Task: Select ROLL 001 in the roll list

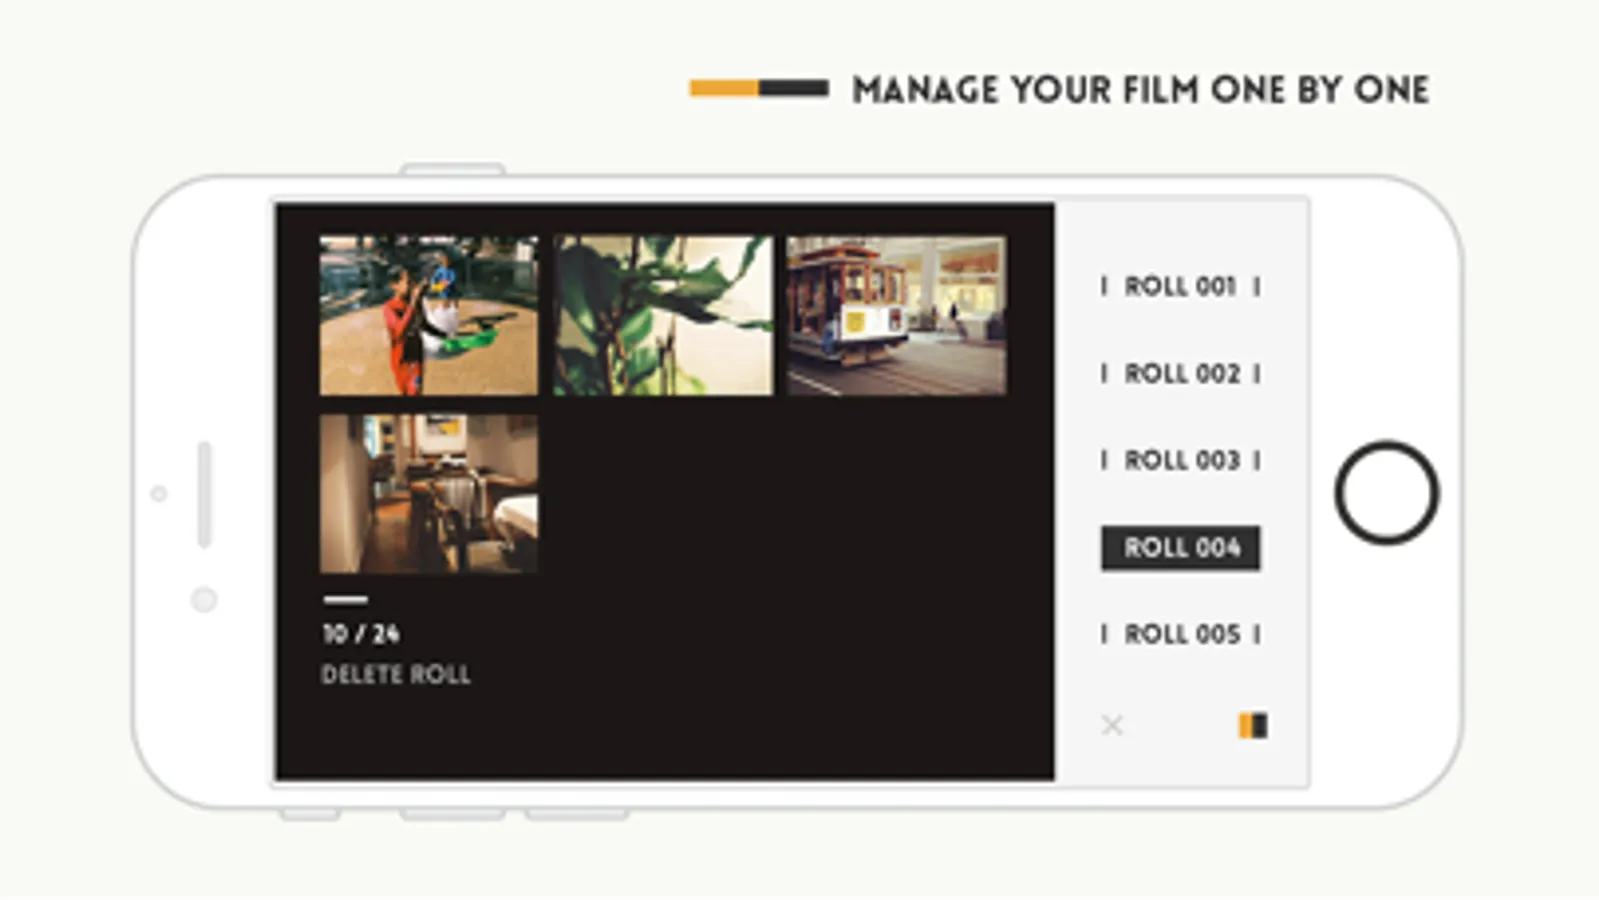Action: [1180, 286]
